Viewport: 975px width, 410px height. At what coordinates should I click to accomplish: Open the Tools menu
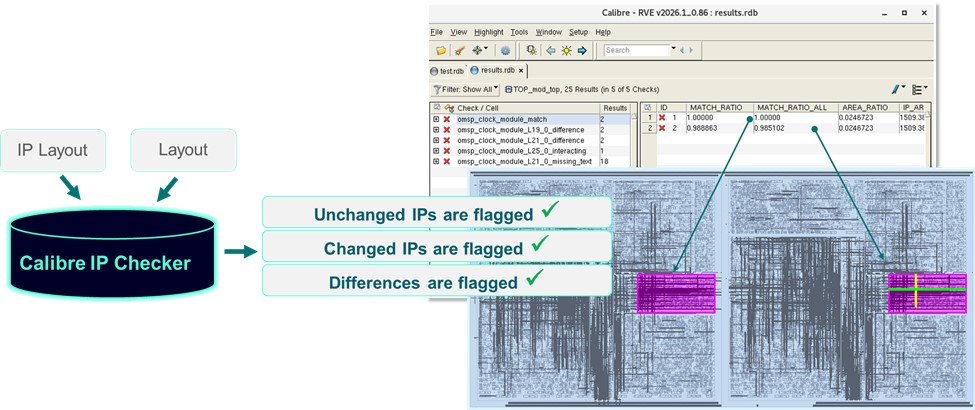click(x=519, y=32)
